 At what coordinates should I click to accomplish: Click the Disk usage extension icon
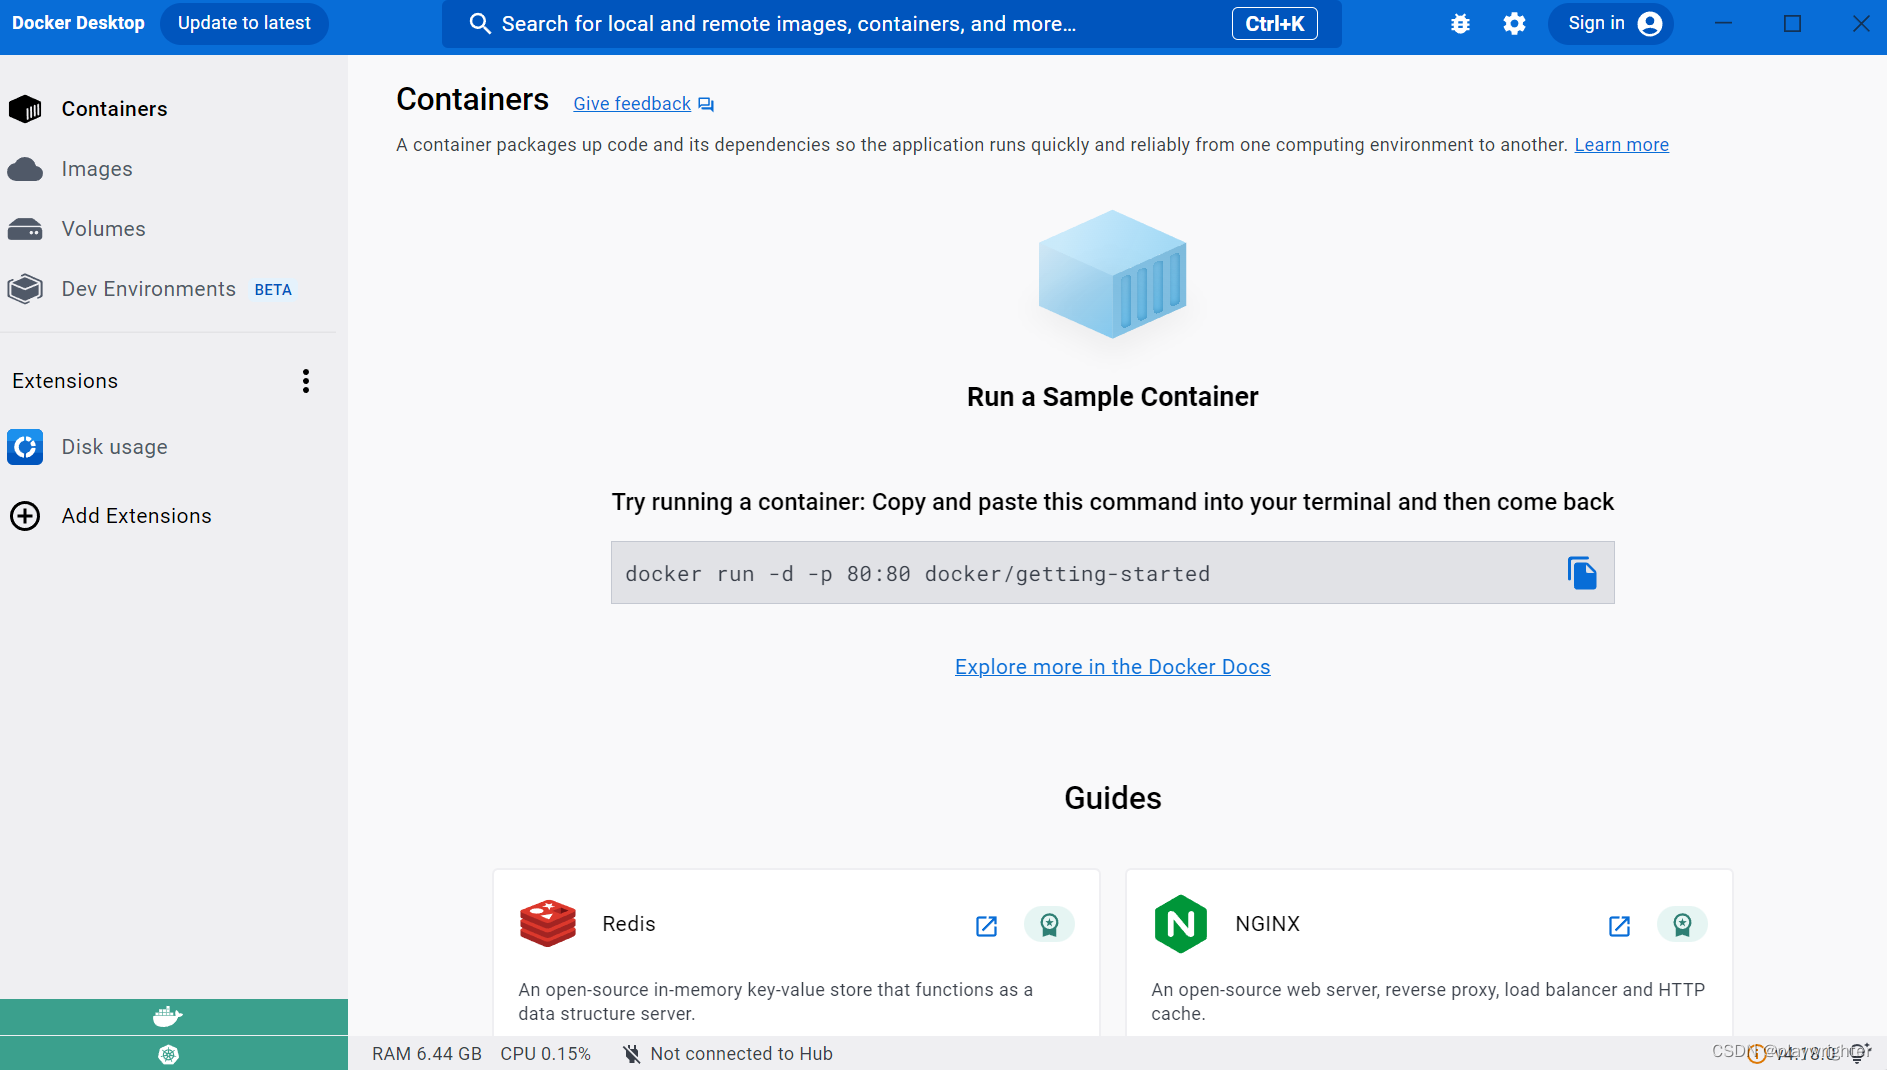tap(25, 447)
